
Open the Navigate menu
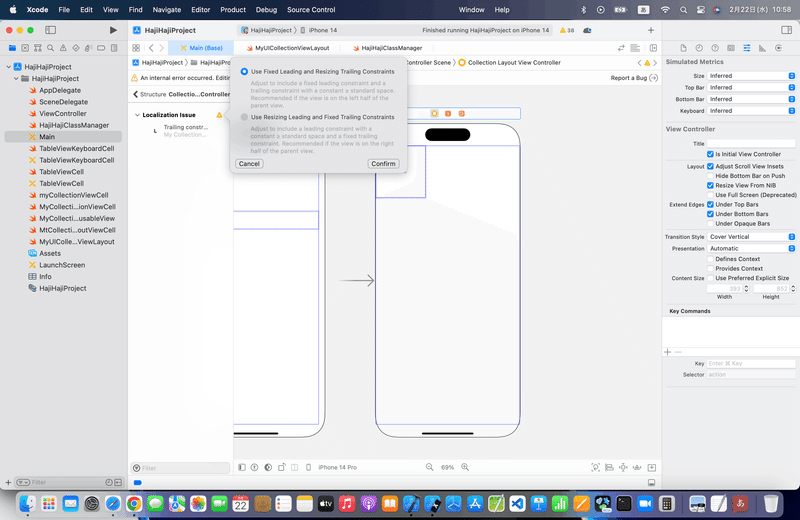(167, 10)
